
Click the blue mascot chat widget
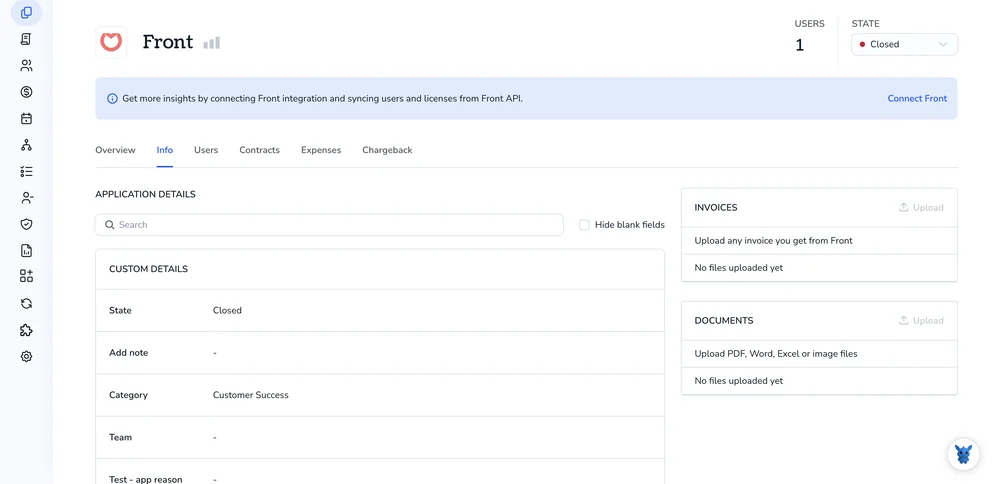tap(963, 454)
